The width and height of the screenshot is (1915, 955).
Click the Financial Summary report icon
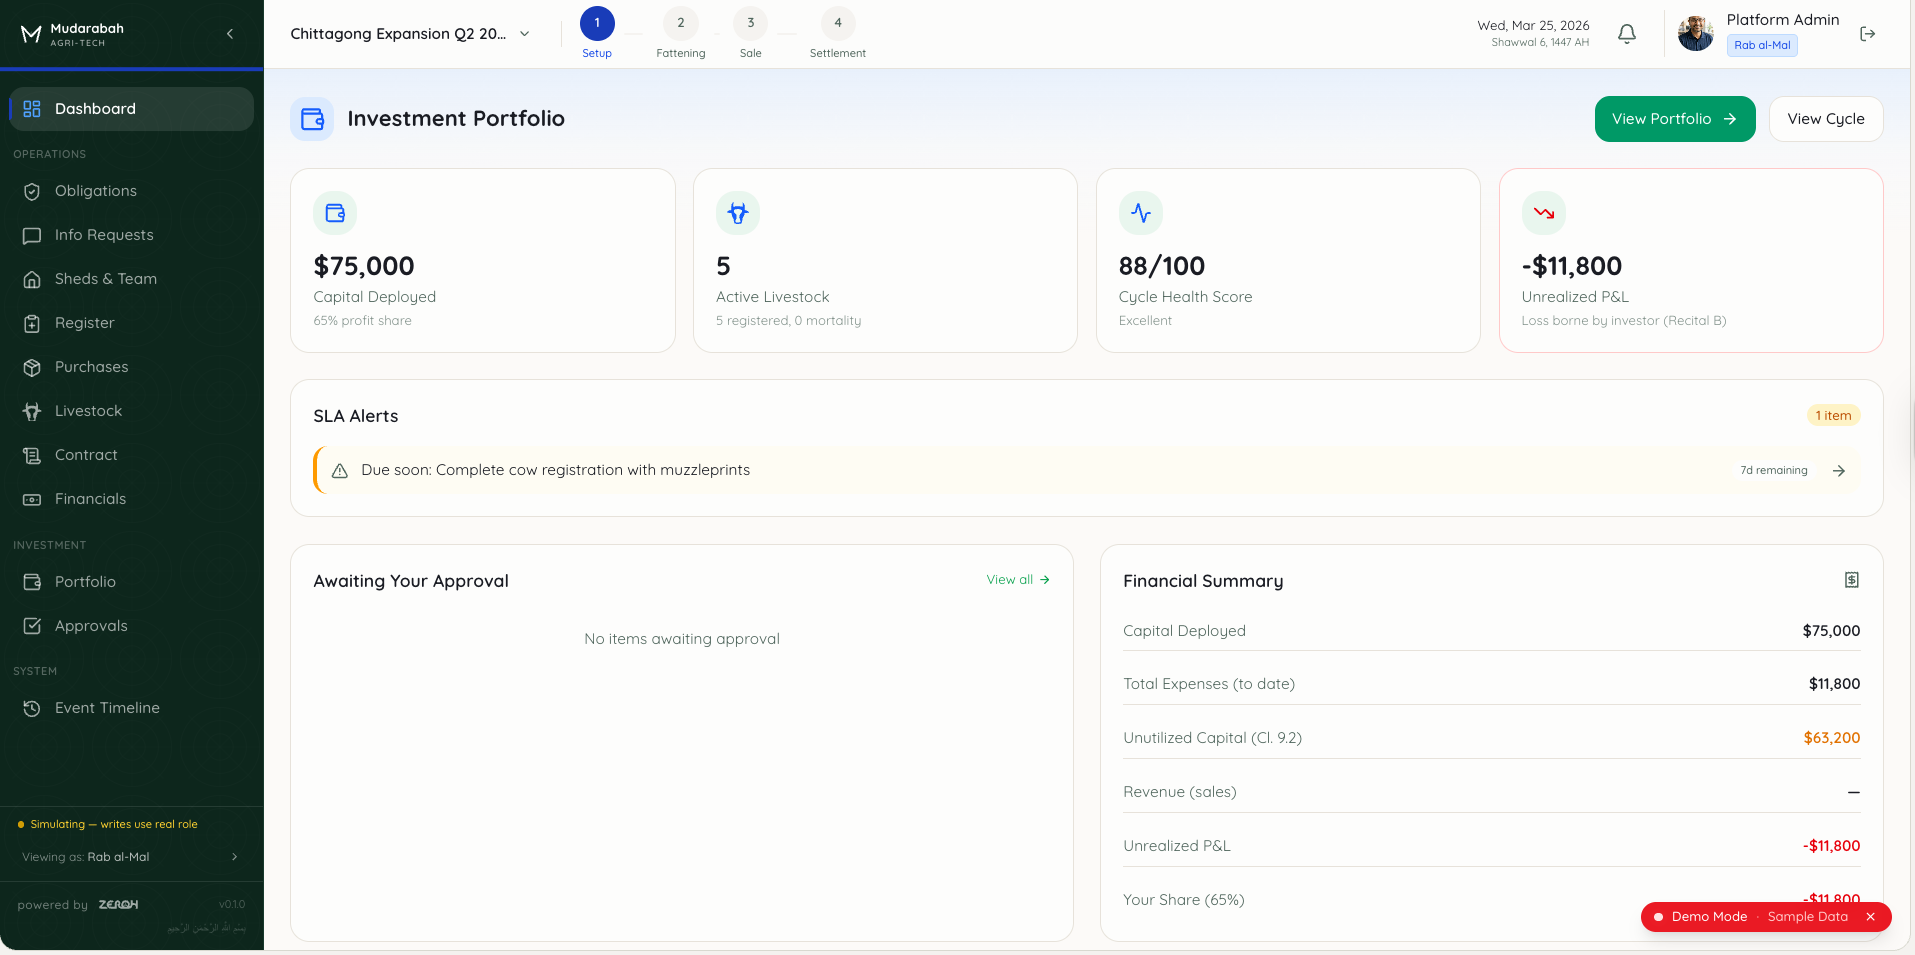1851,580
